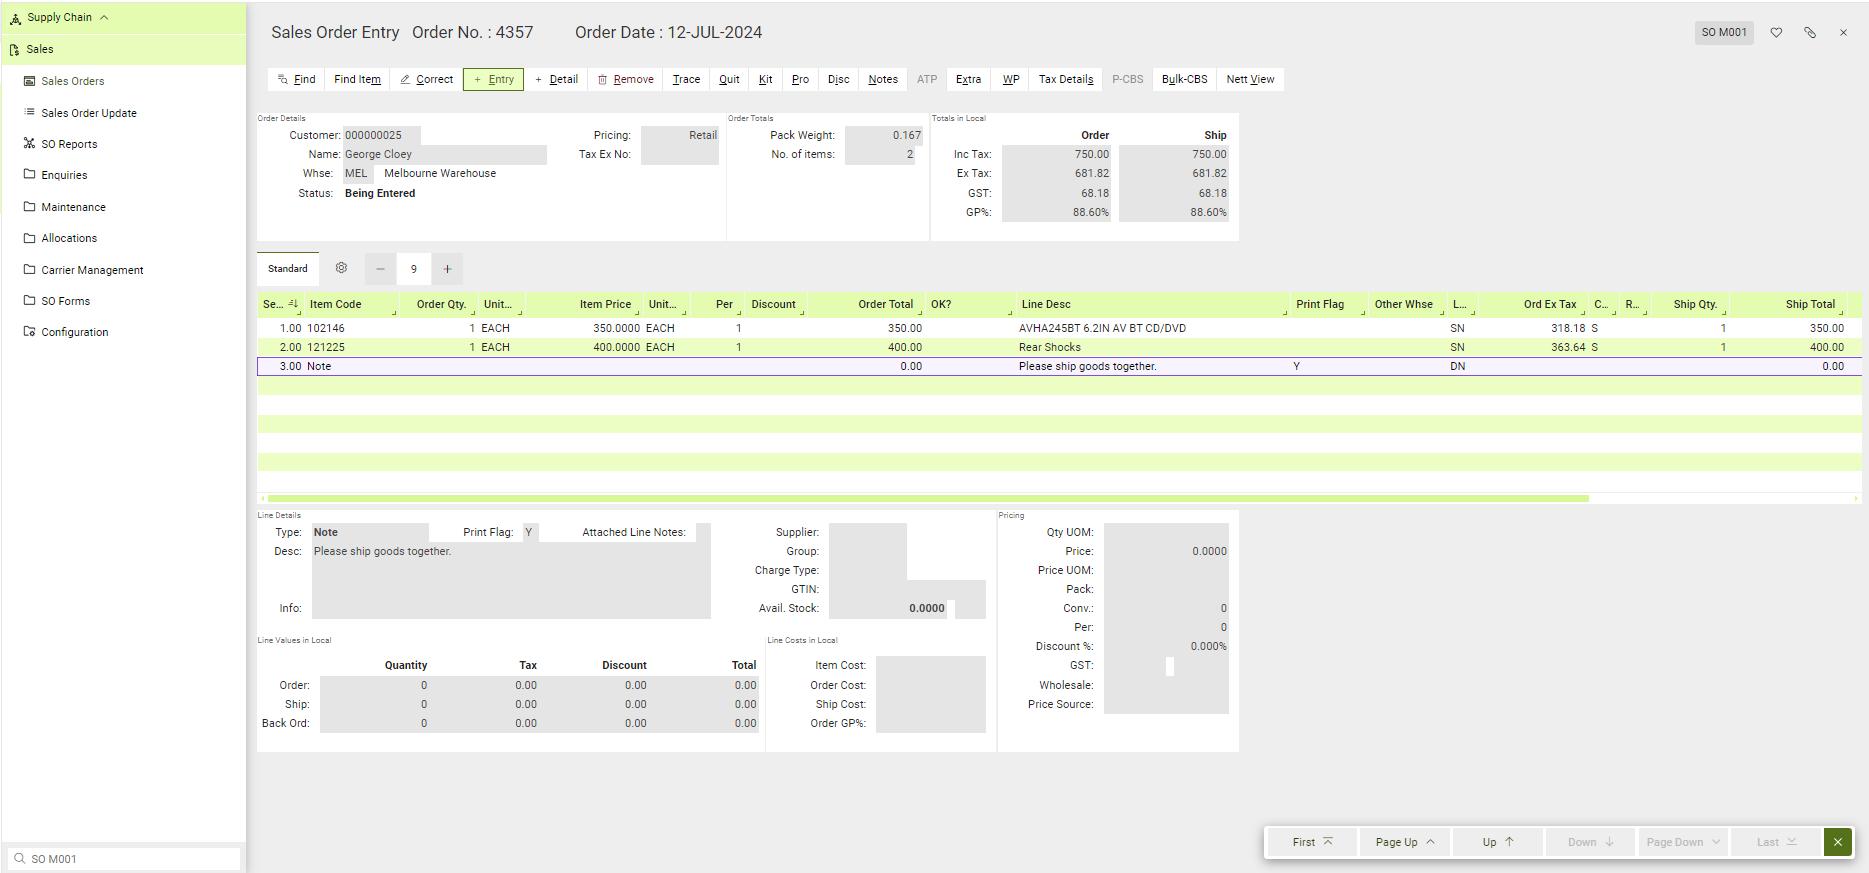Click the Kit toolbar button
Image resolution: width=1869 pixels, height=873 pixels.
pos(765,79)
